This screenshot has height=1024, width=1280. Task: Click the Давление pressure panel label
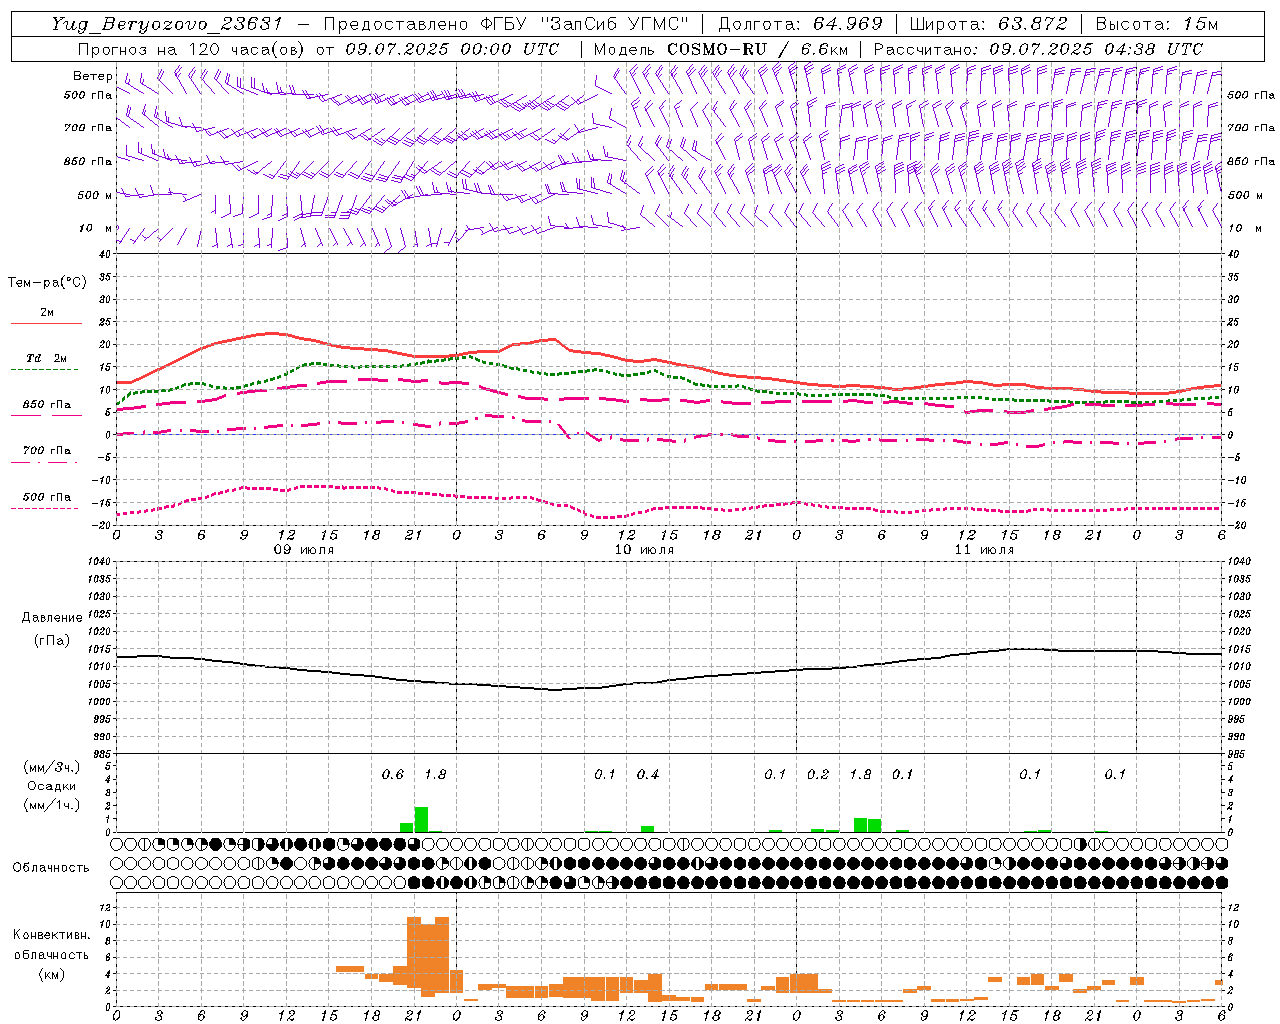[x=52, y=618]
